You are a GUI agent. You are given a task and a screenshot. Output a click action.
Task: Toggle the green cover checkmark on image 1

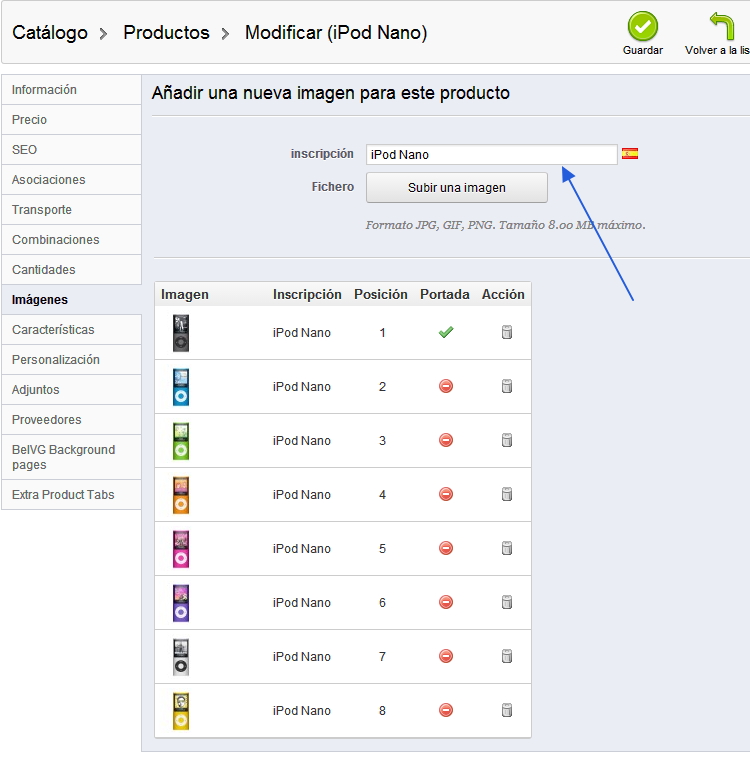click(x=446, y=333)
